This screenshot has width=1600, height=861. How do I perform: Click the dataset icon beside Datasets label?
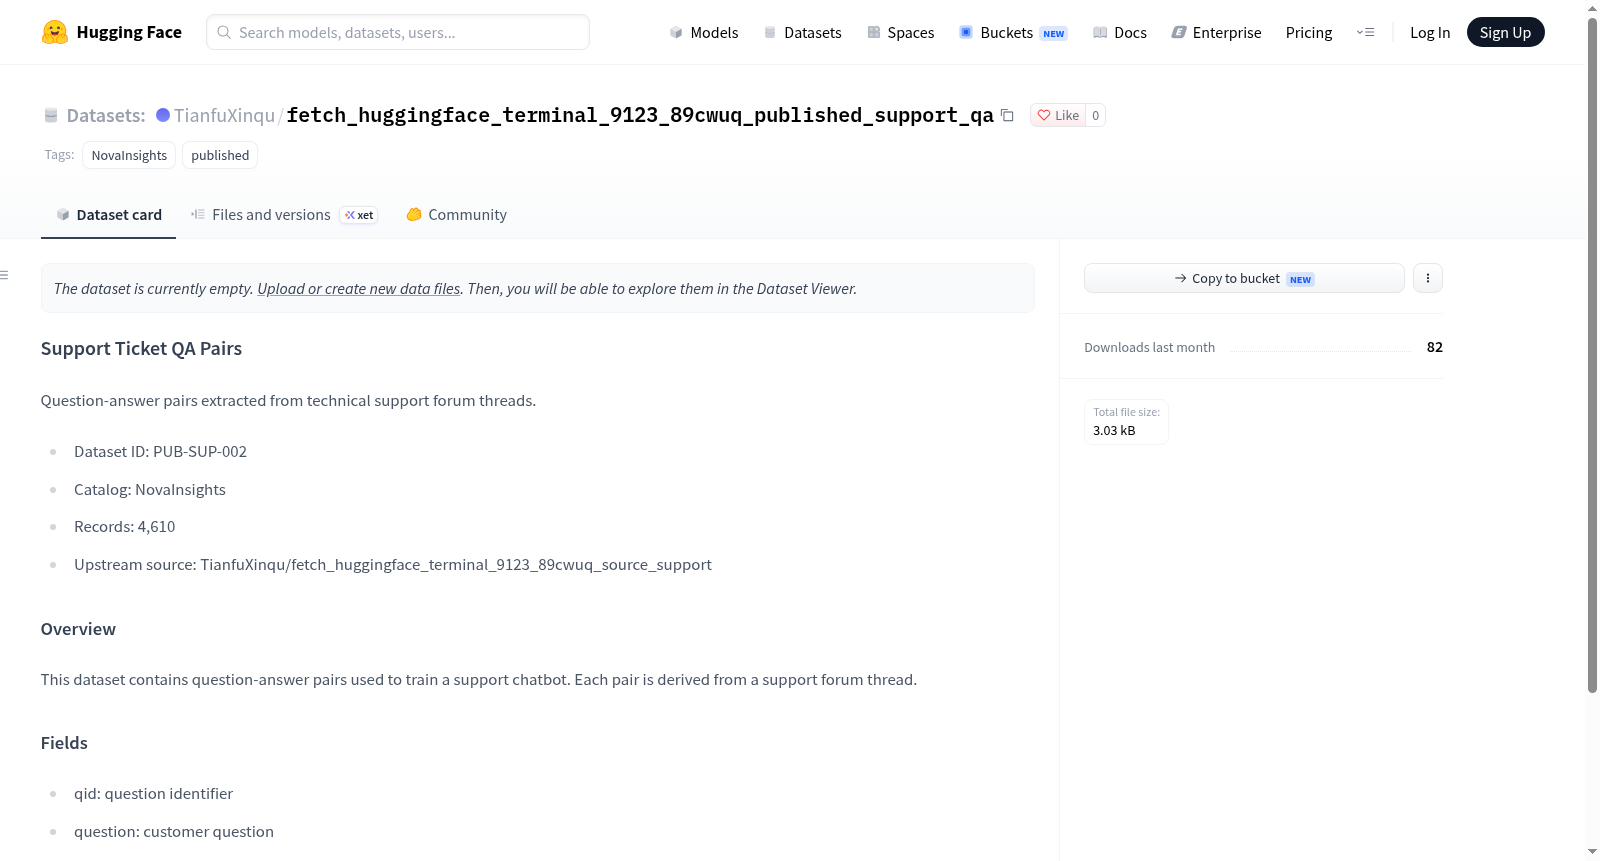[51, 115]
